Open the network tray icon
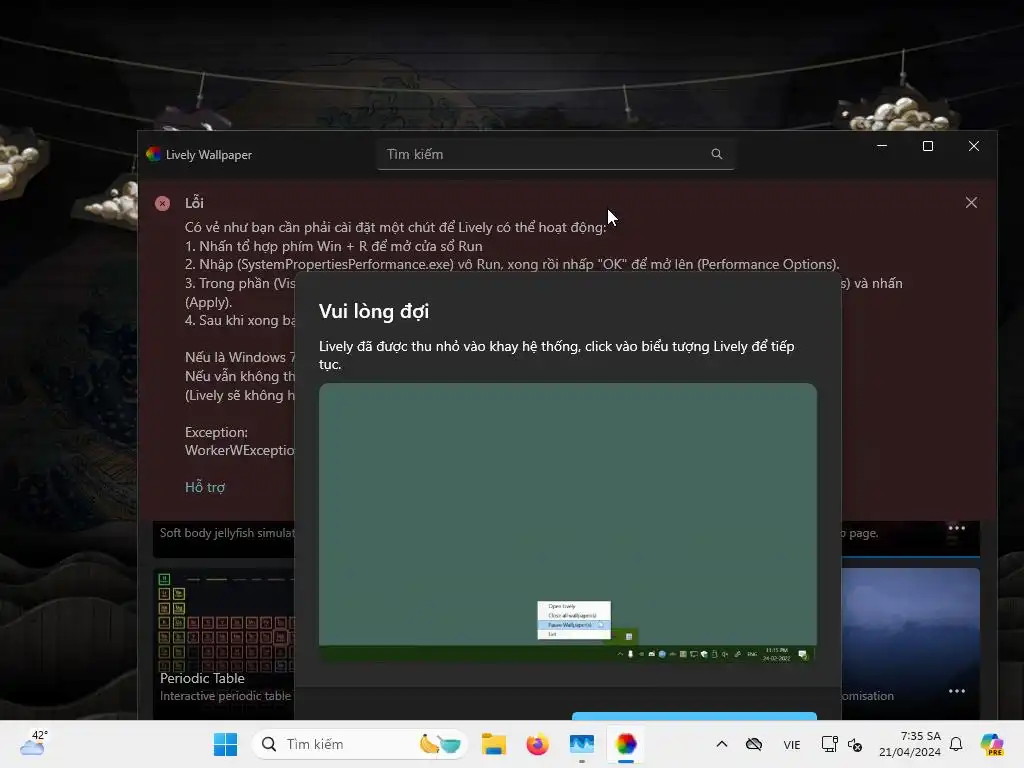The image size is (1024, 768). [829, 744]
